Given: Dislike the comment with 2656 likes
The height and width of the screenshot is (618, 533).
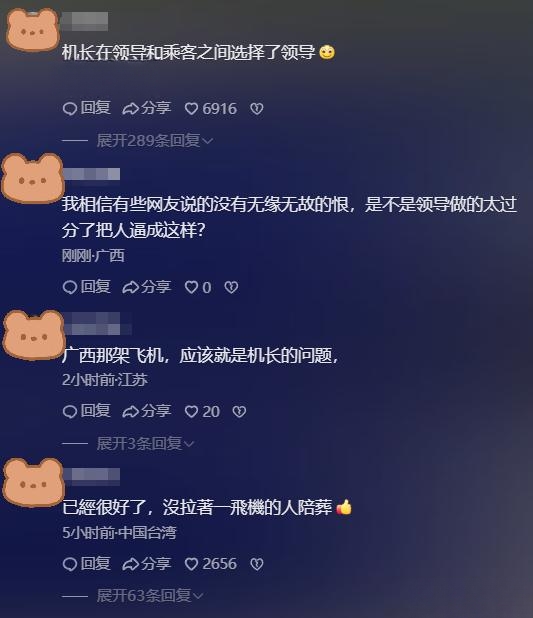Looking at the screenshot, I should coord(257,564).
